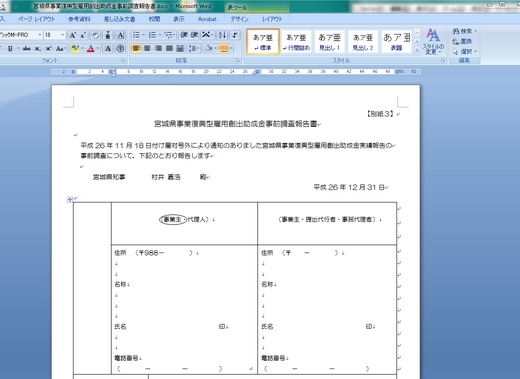Screen dimensions: 520x379
Task: Open the 表示 tab
Action: tap(179, 19)
